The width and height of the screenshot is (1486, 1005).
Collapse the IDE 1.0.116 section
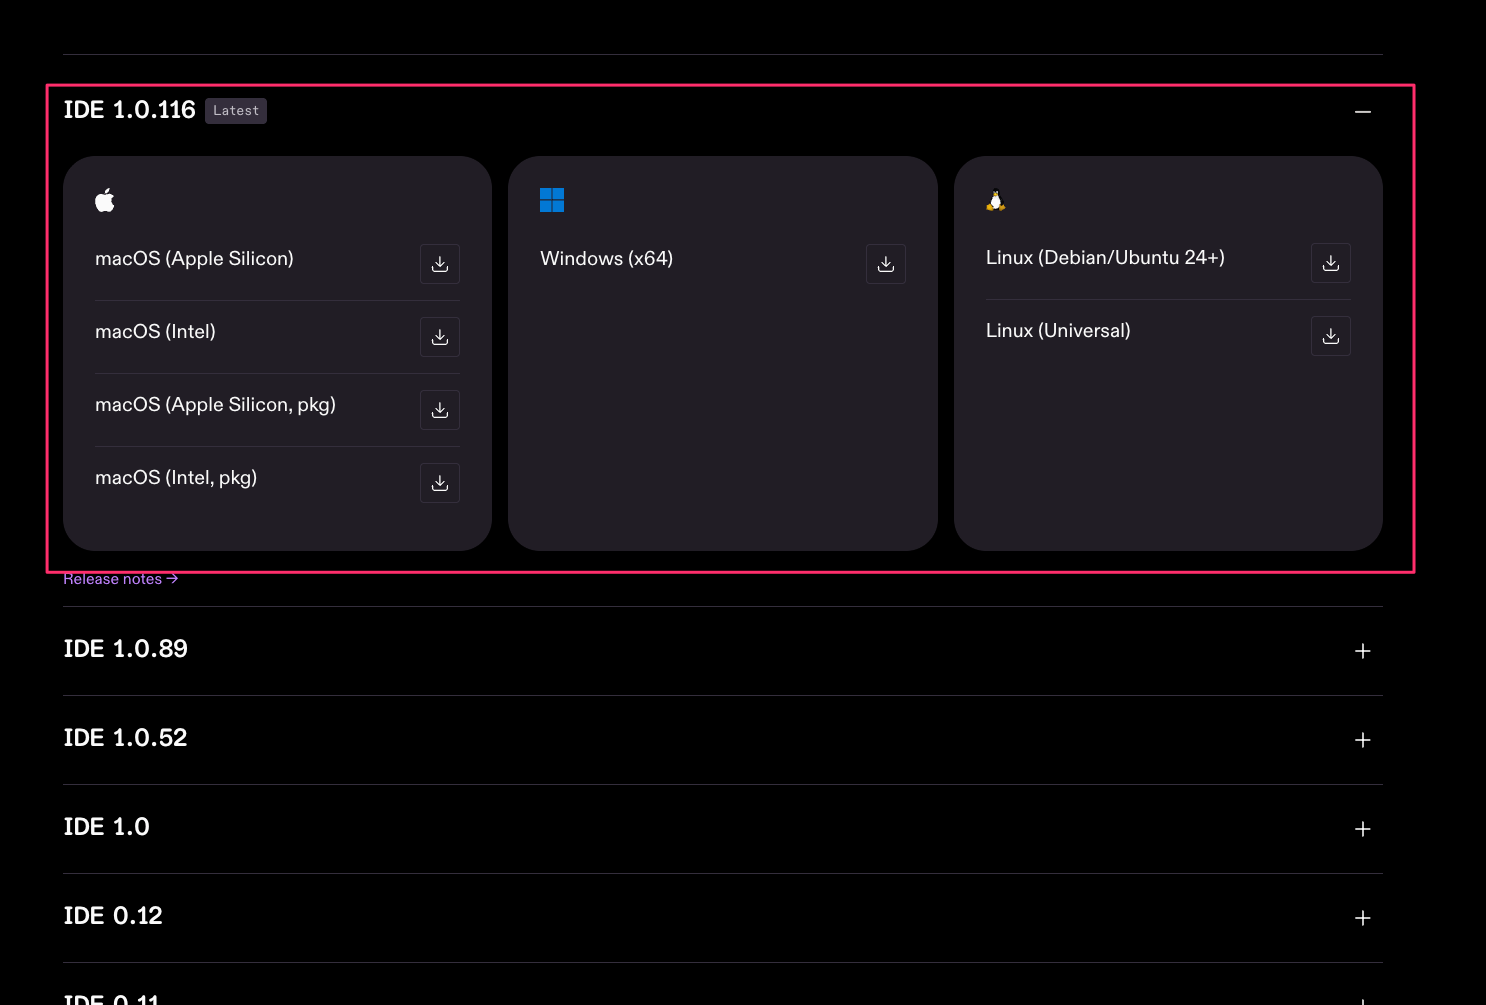point(1363,111)
